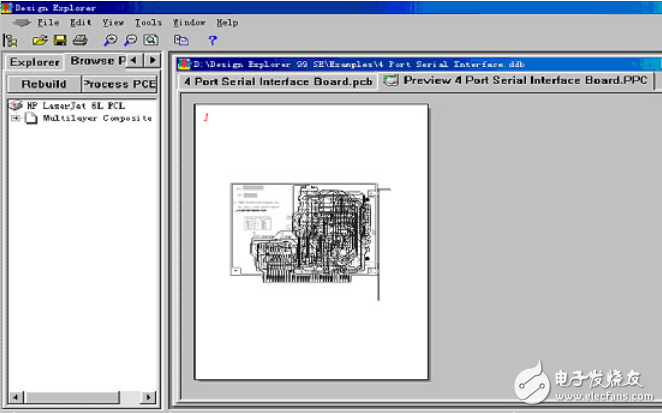The width and height of the screenshot is (662, 413).
Task: Click the open folder toolbar icon
Action: click(x=40, y=40)
